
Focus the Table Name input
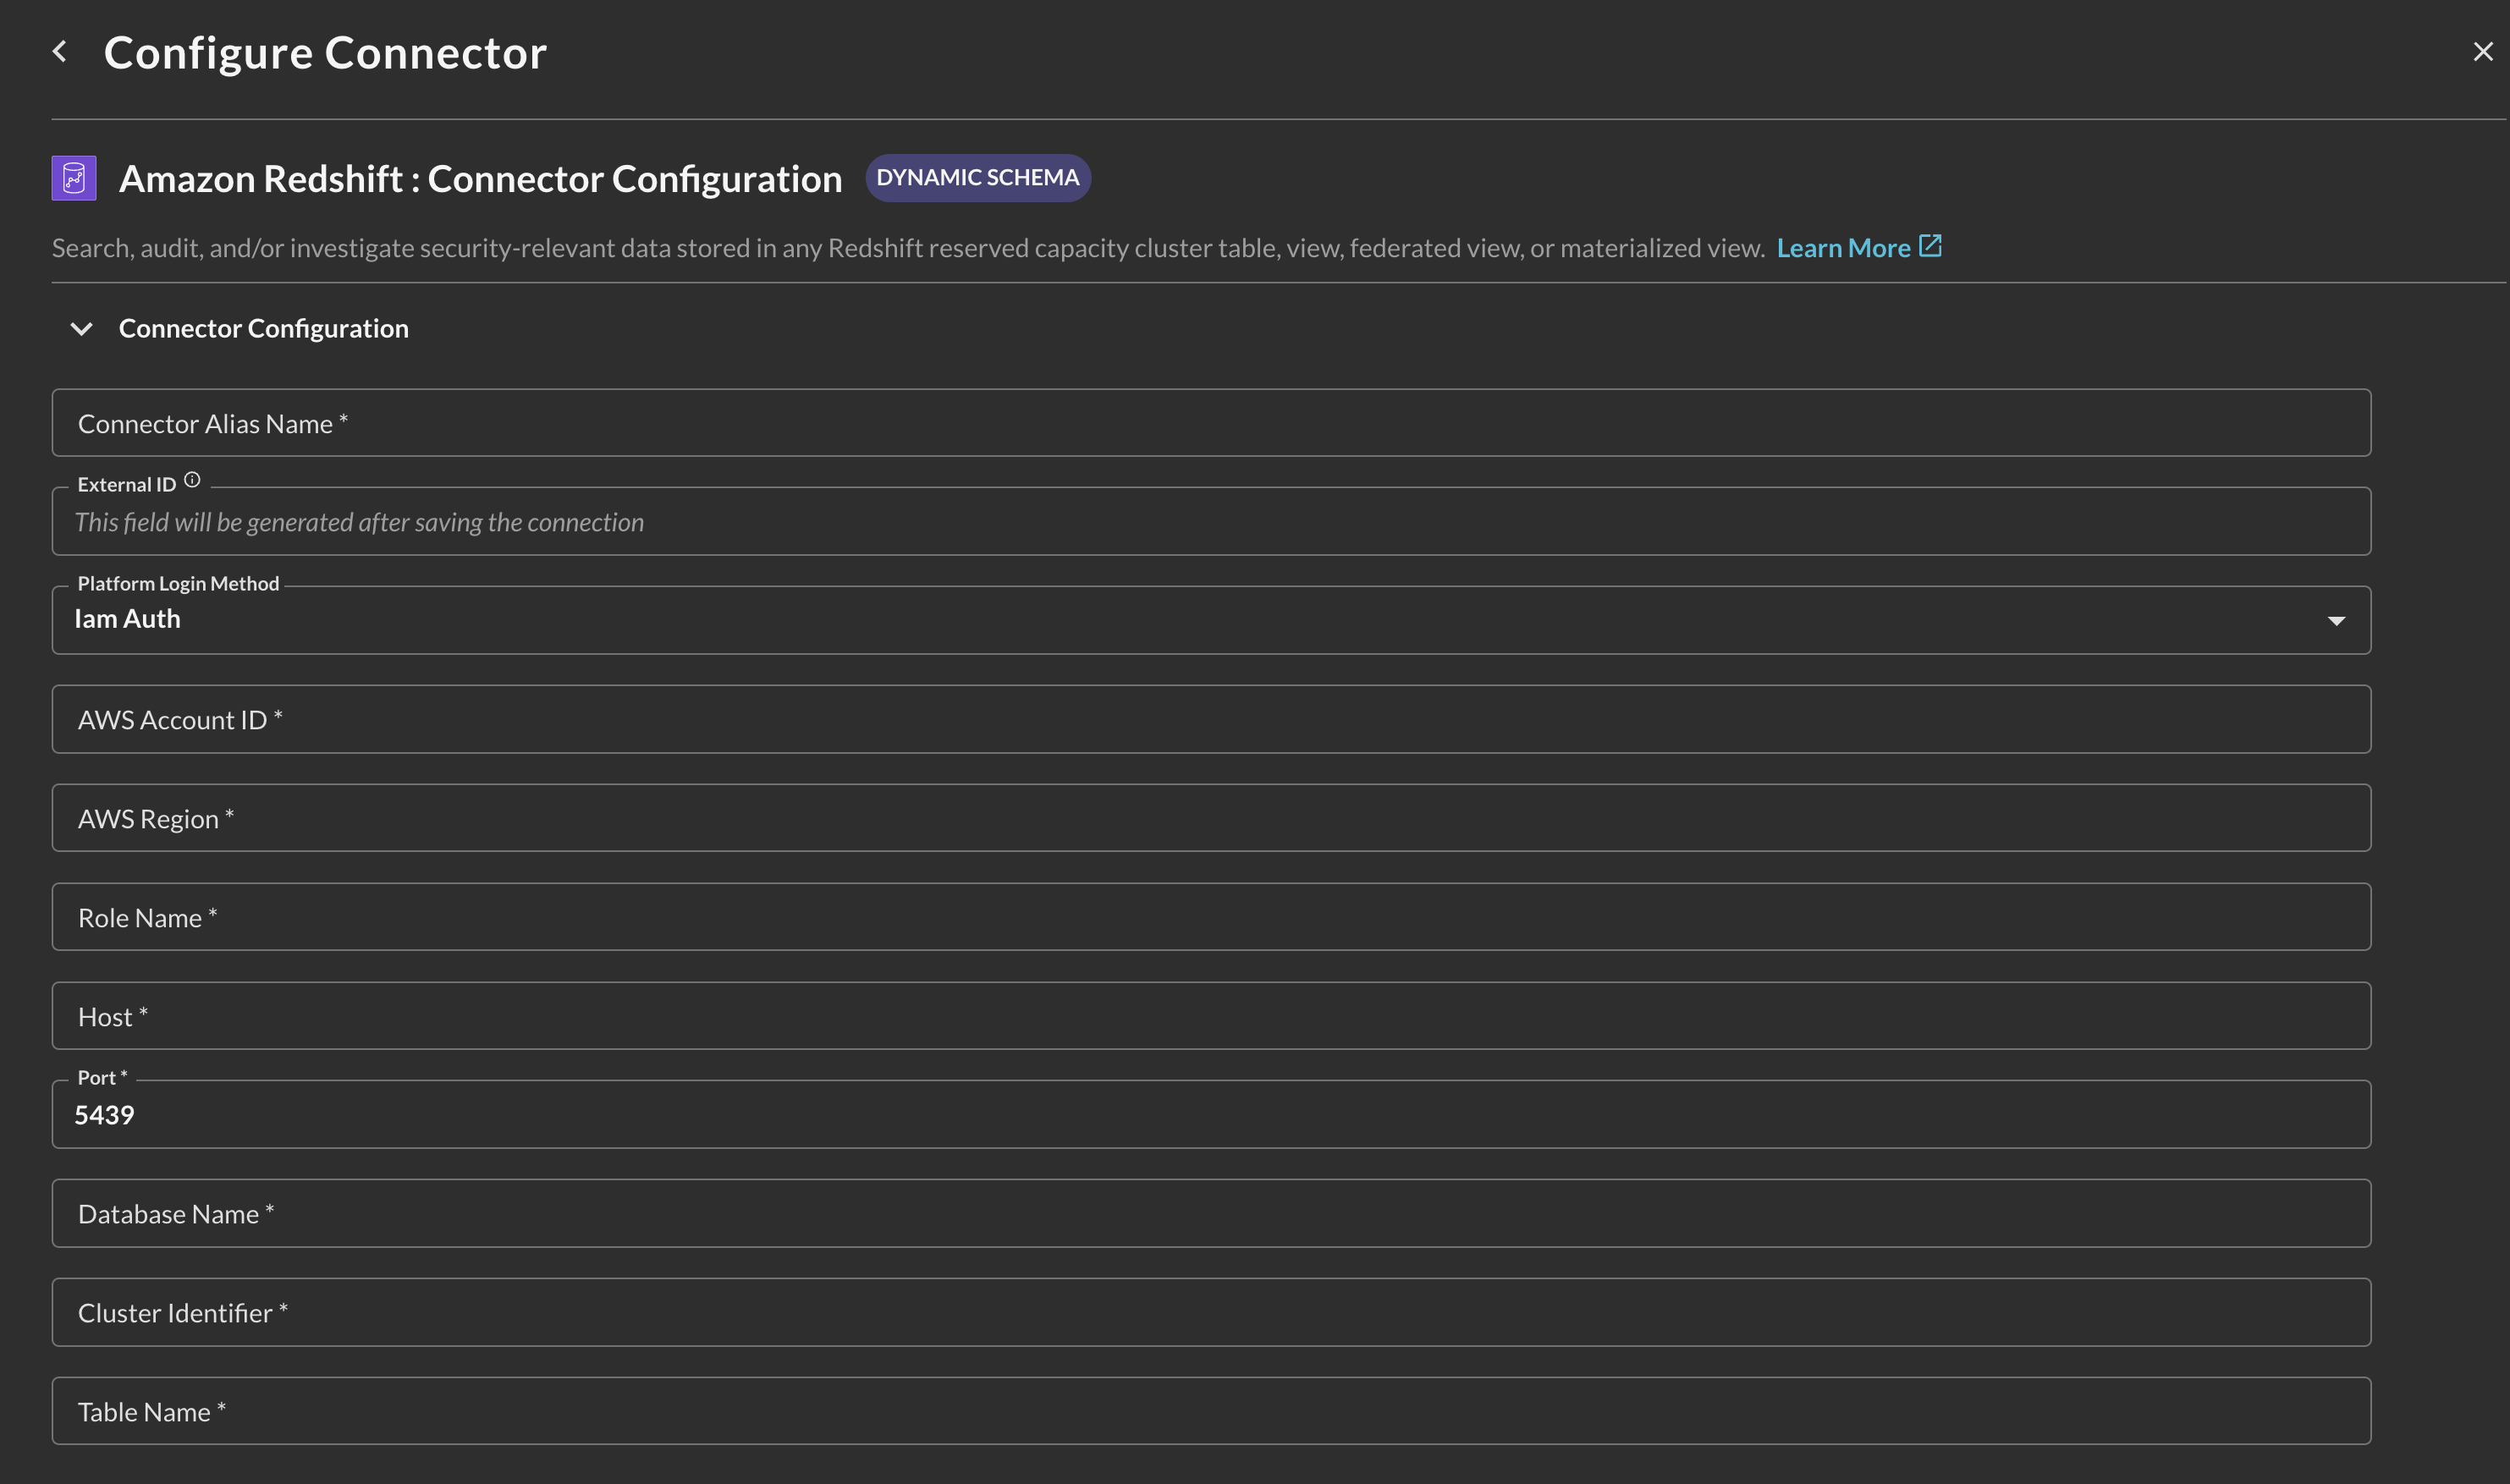1211,1411
